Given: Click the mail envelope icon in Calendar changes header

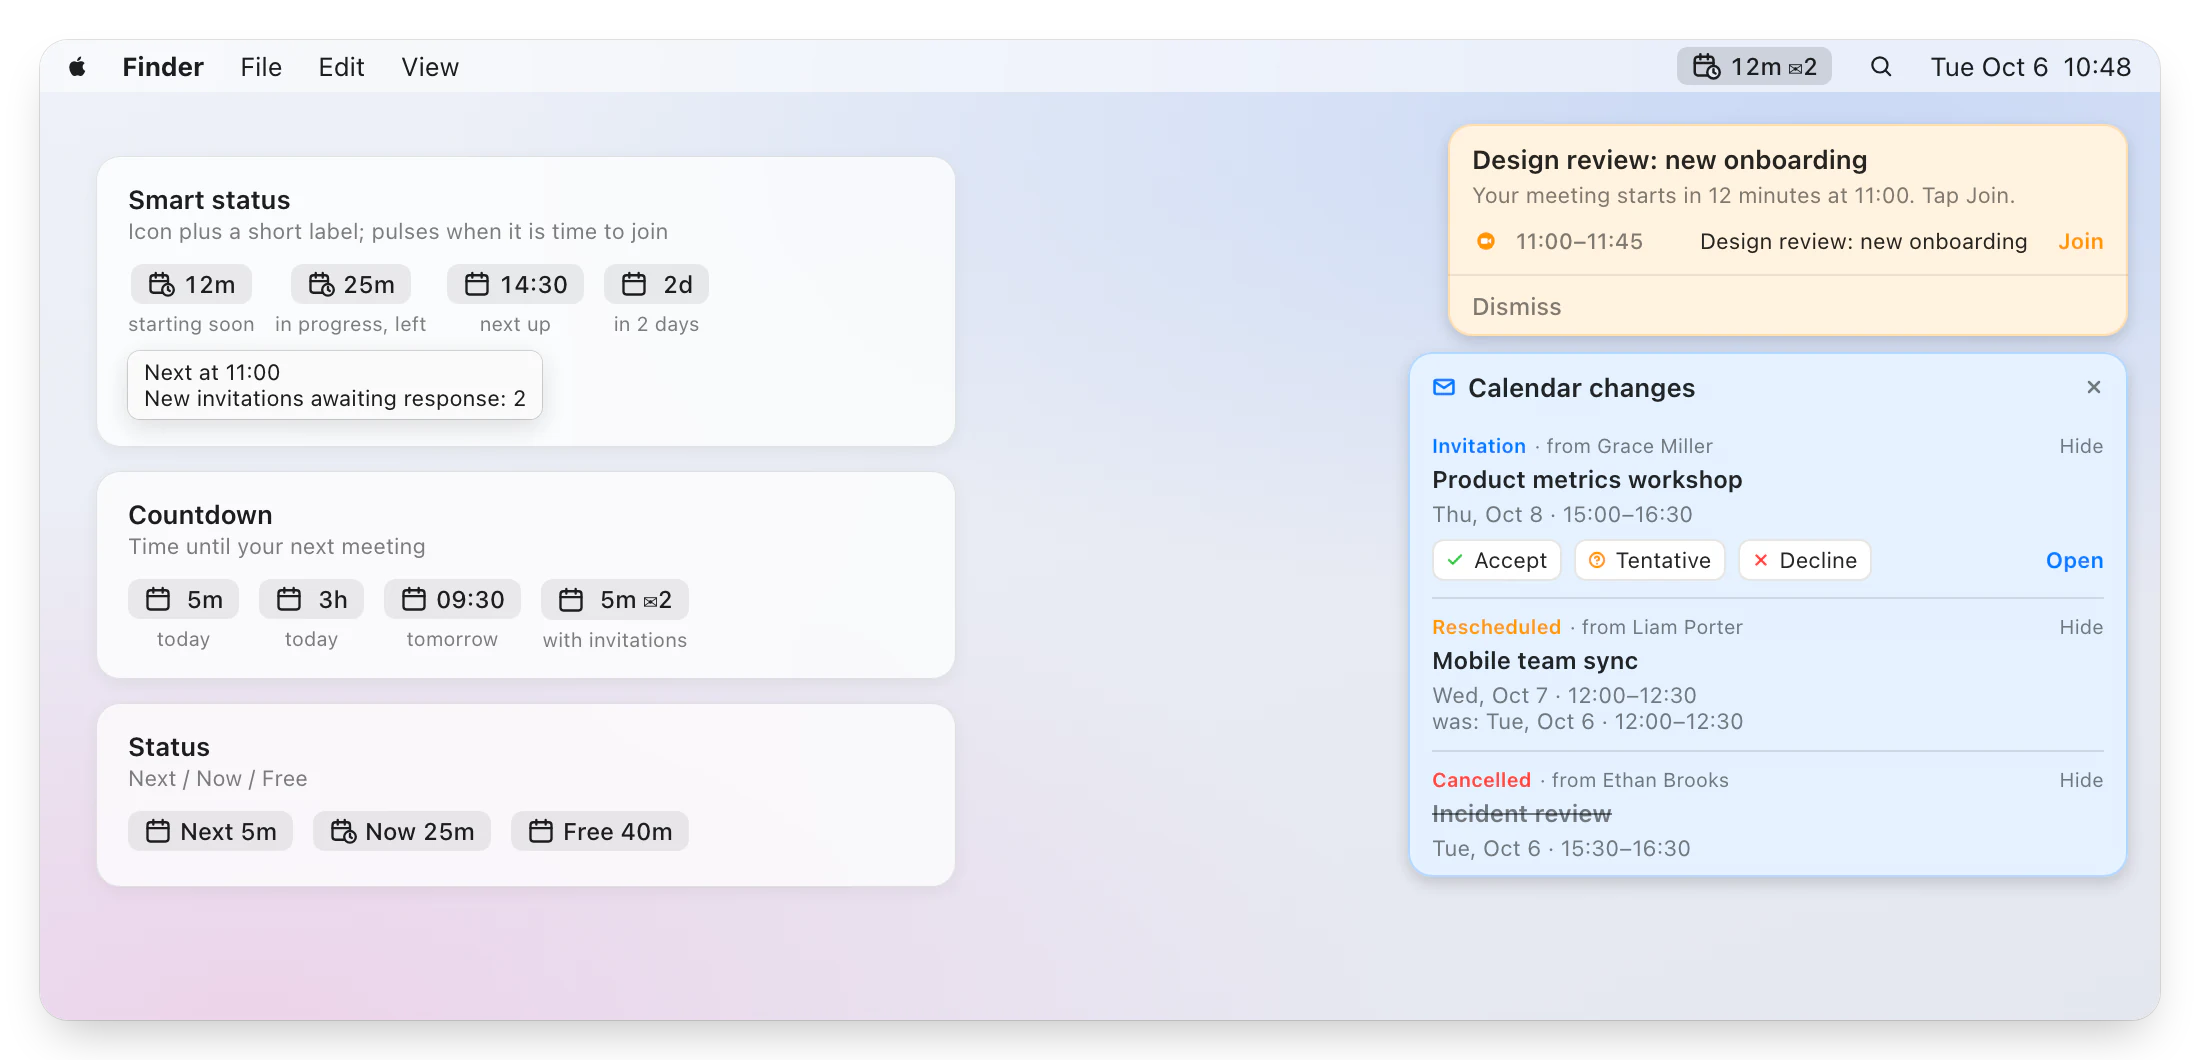Looking at the screenshot, I should point(1444,387).
